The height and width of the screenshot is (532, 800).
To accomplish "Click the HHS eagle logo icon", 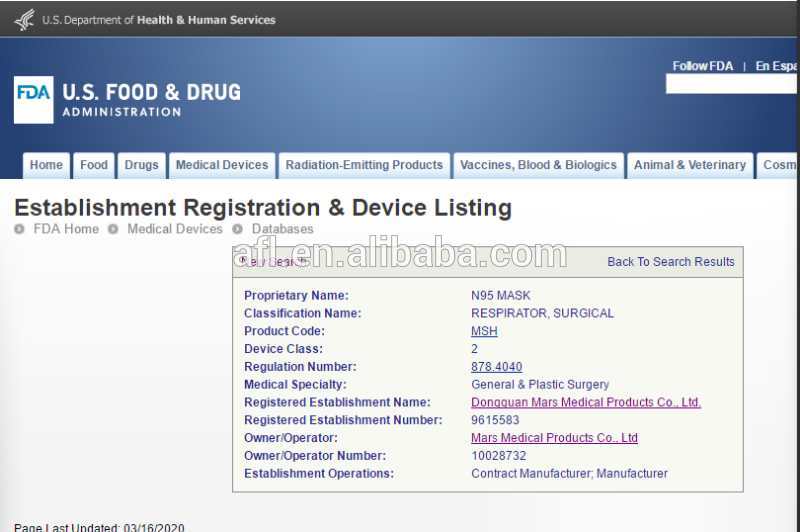I will [24, 20].
